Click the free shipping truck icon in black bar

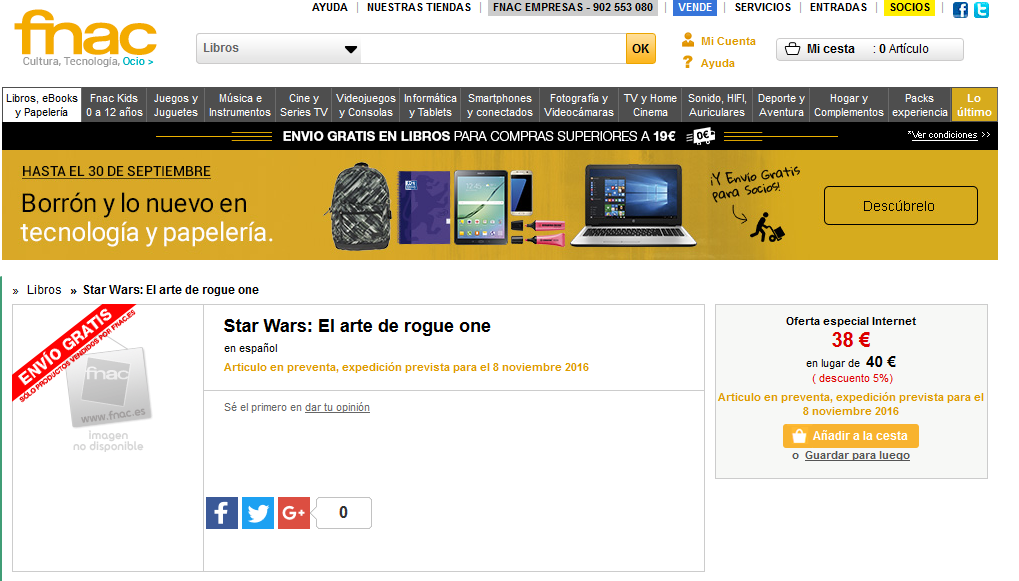(701, 136)
